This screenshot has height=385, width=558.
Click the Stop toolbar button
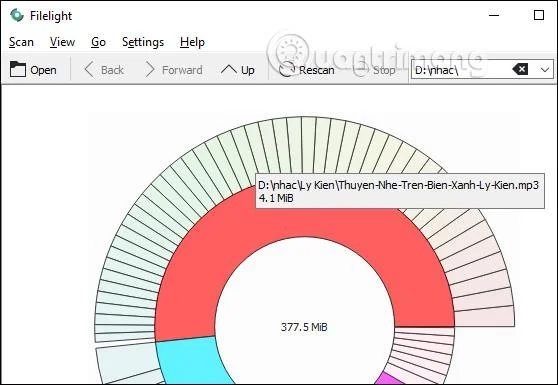375,70
